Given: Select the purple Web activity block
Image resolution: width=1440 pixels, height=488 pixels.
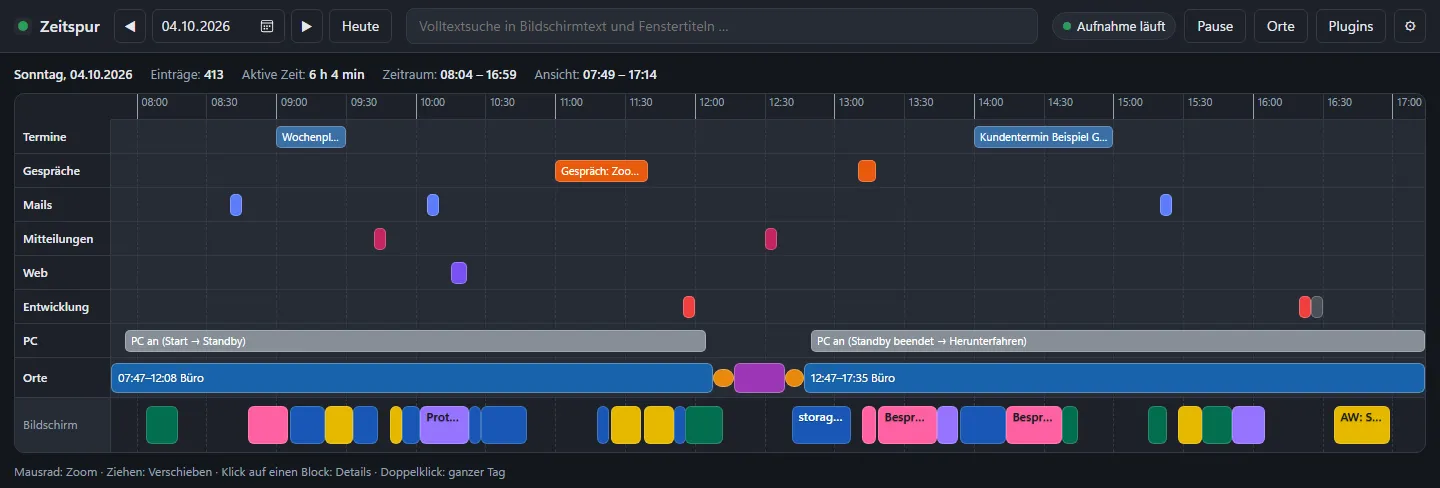Looking at the screenshot, I should pos(459,273).
